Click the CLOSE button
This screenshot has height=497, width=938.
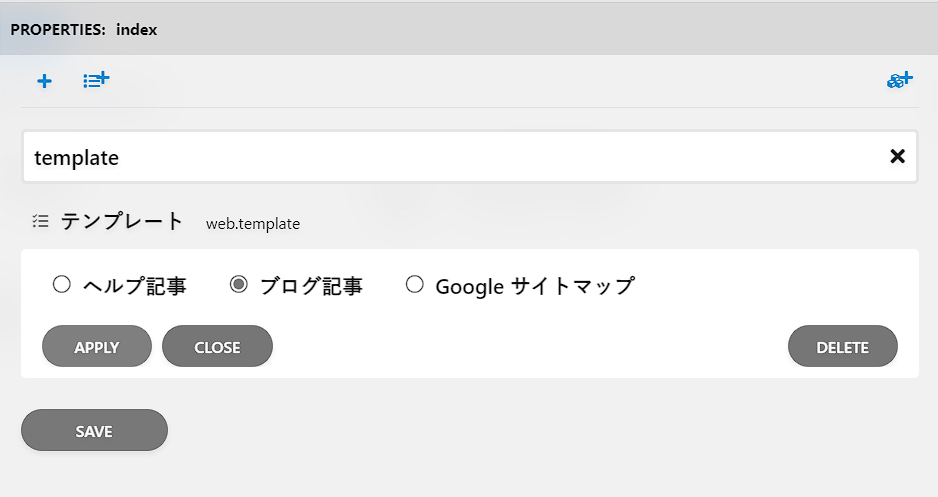pyautogui.click(x=217, y=346)
